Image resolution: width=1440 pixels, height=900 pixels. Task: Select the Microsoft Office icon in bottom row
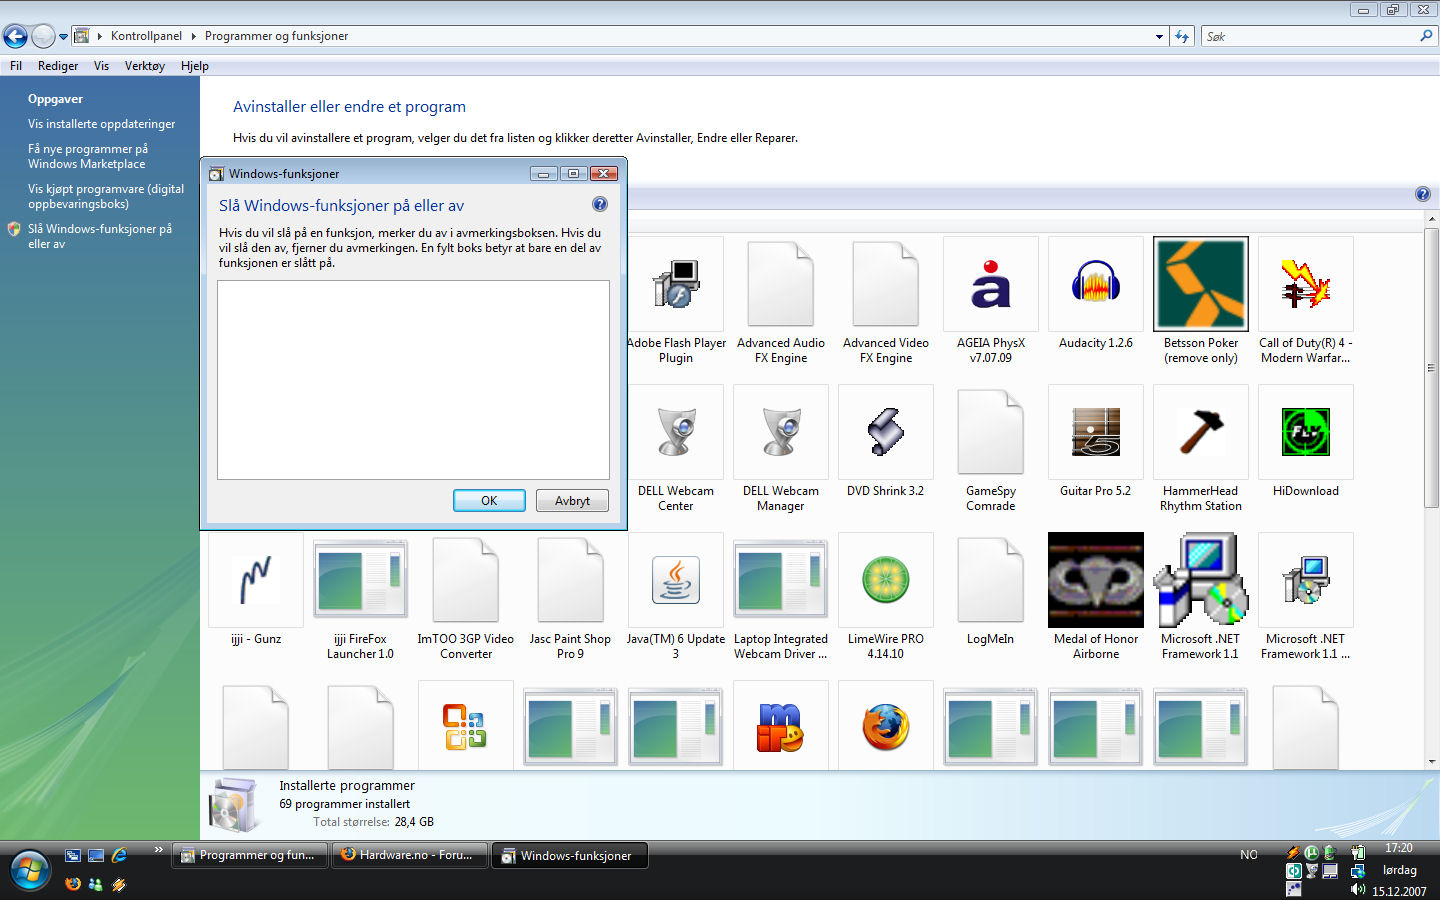pos(466,727)
